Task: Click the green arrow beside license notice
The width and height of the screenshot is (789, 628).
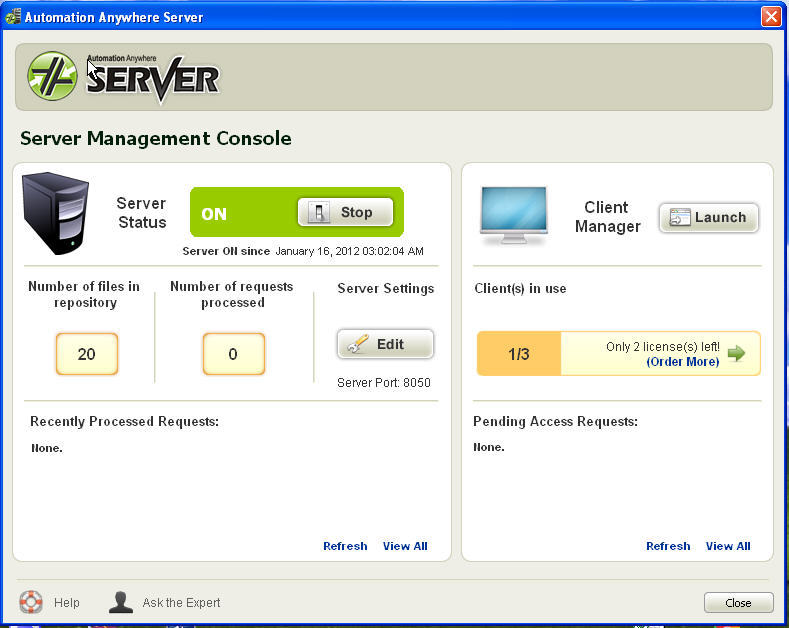Action: (x=736, y=353)
